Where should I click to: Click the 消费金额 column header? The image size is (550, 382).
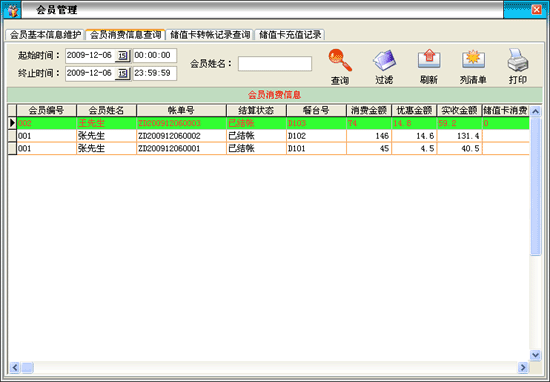(x=369, y=110)
